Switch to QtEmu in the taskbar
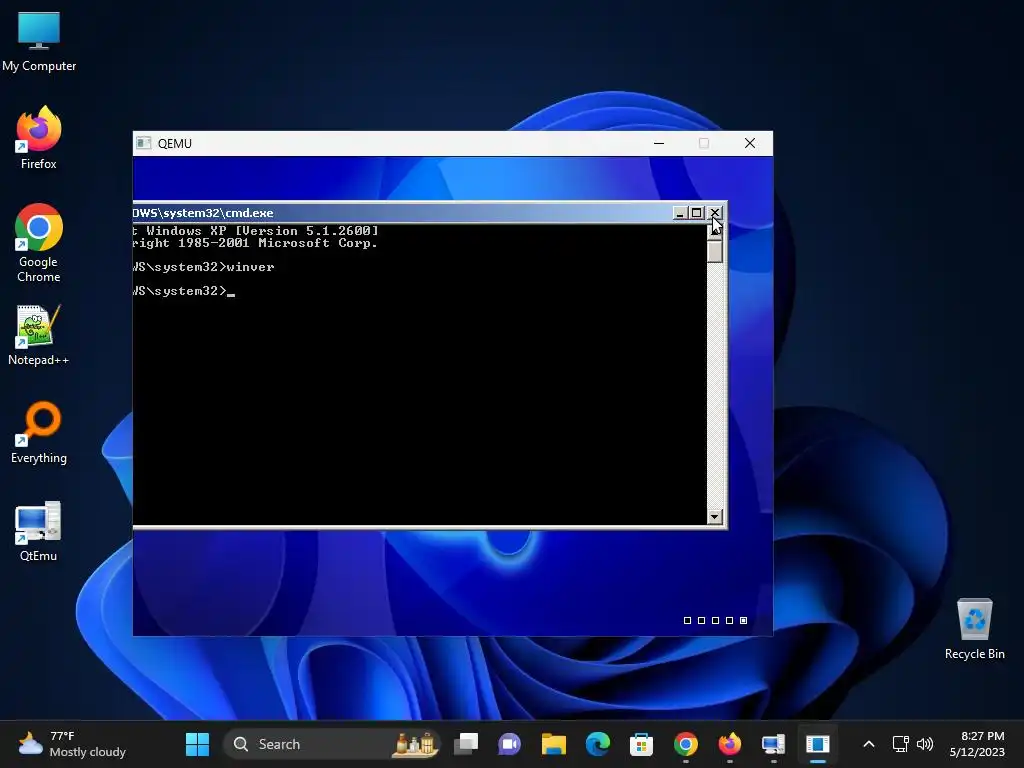 (x=773, y=744)
